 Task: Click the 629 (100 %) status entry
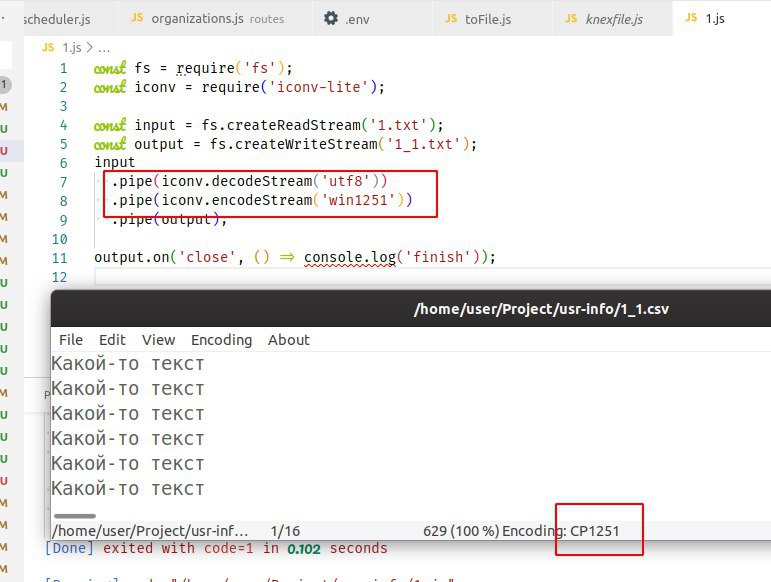(461, 531)
